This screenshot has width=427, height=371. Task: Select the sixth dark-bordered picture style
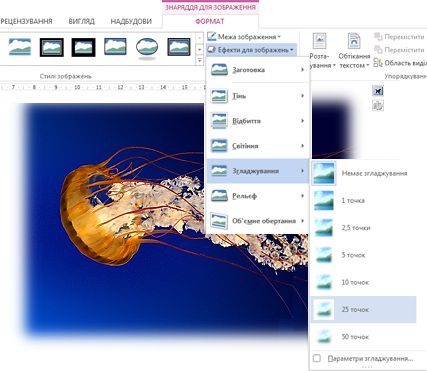pos(179,47)
